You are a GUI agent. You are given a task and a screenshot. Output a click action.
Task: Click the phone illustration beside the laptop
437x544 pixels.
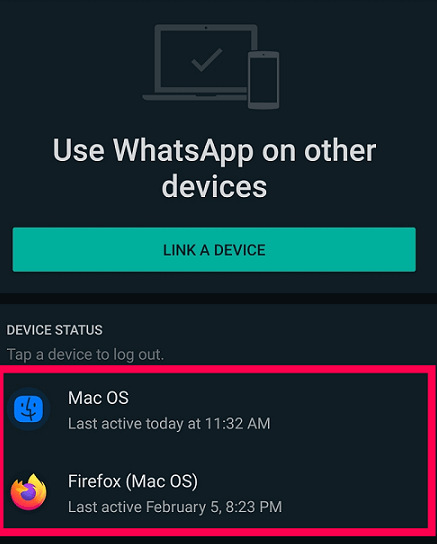click(x=264, y=80)
